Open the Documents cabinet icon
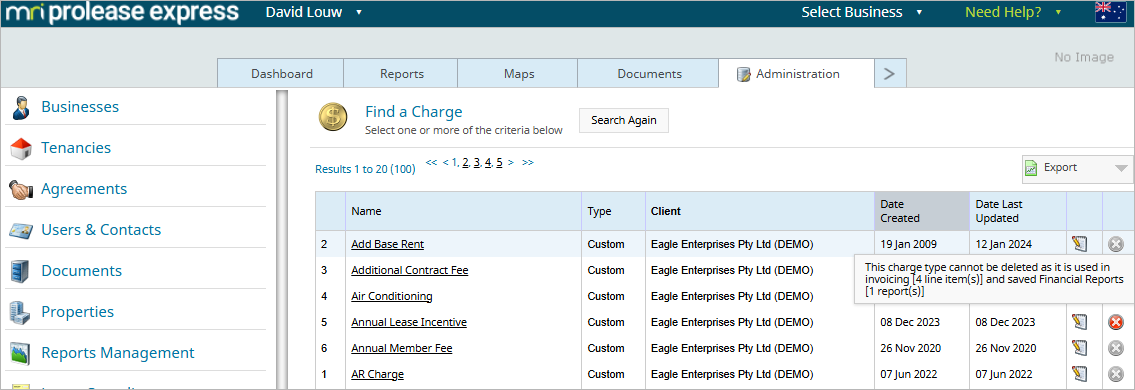 [x=20, y=271]
